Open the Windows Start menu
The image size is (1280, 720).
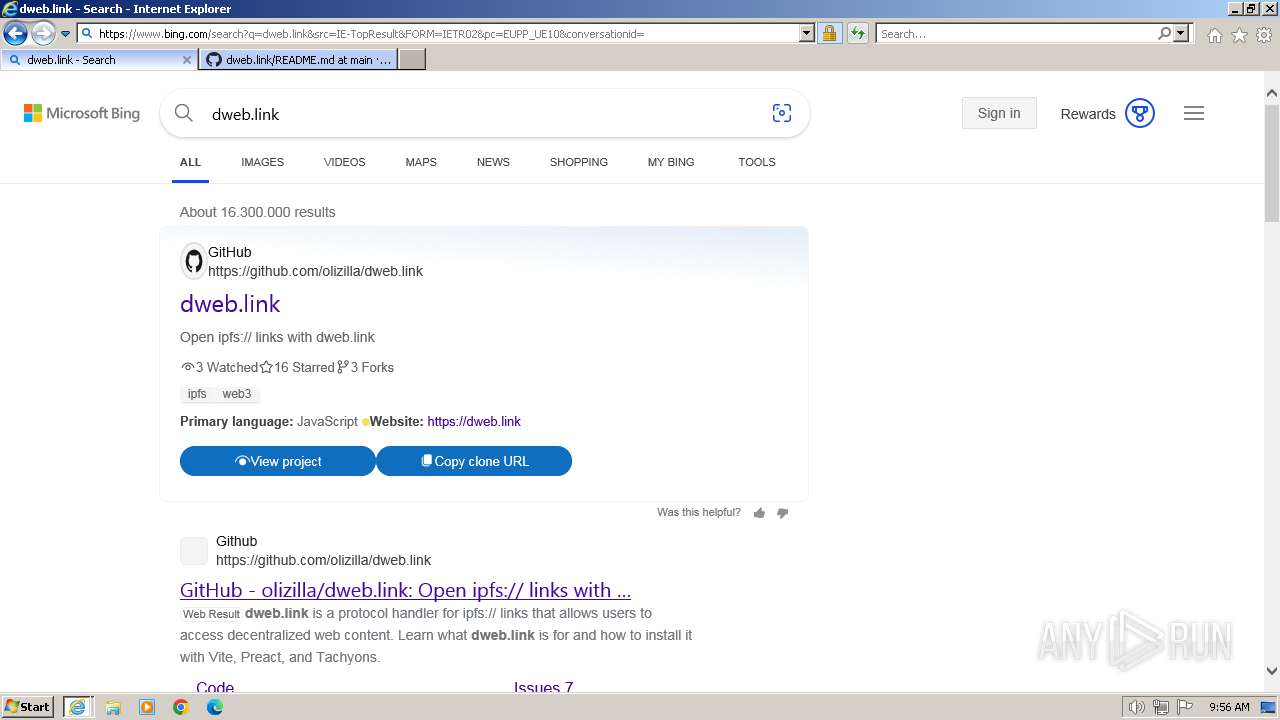27,707
